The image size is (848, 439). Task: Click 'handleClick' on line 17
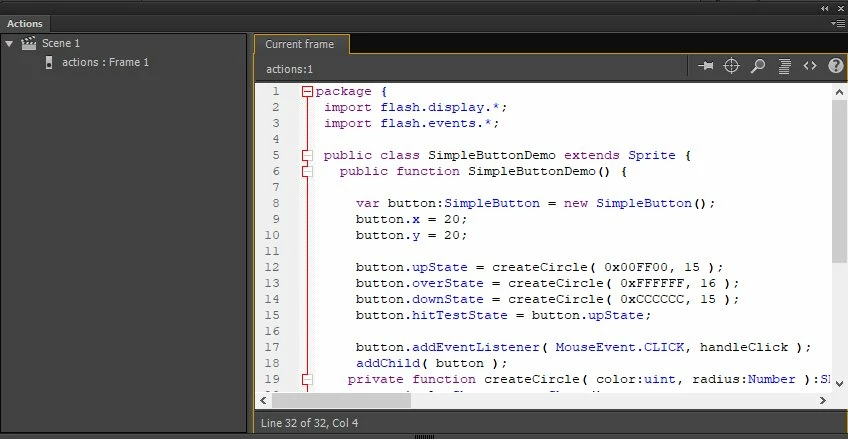click(744, 348)
